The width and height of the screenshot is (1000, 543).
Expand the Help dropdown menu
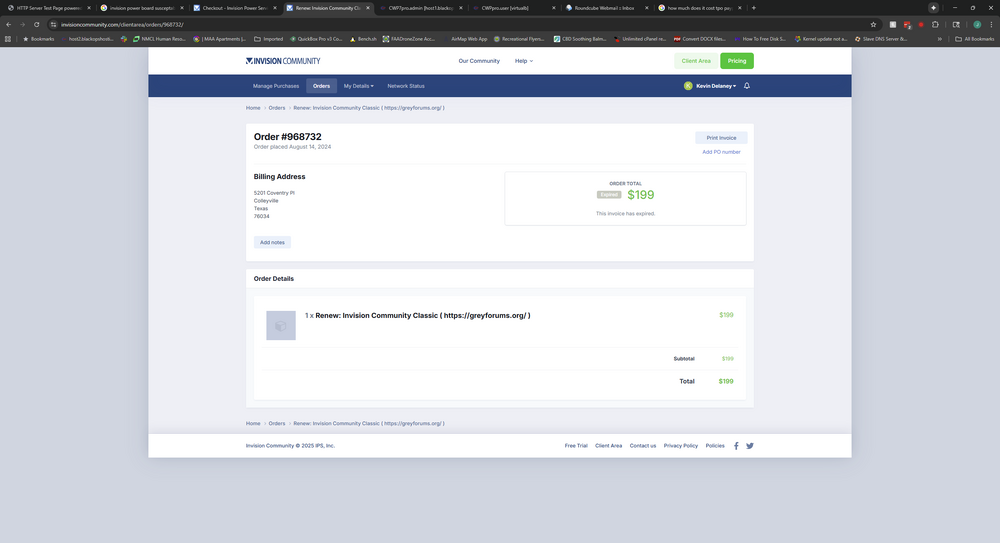pos(523,61)
